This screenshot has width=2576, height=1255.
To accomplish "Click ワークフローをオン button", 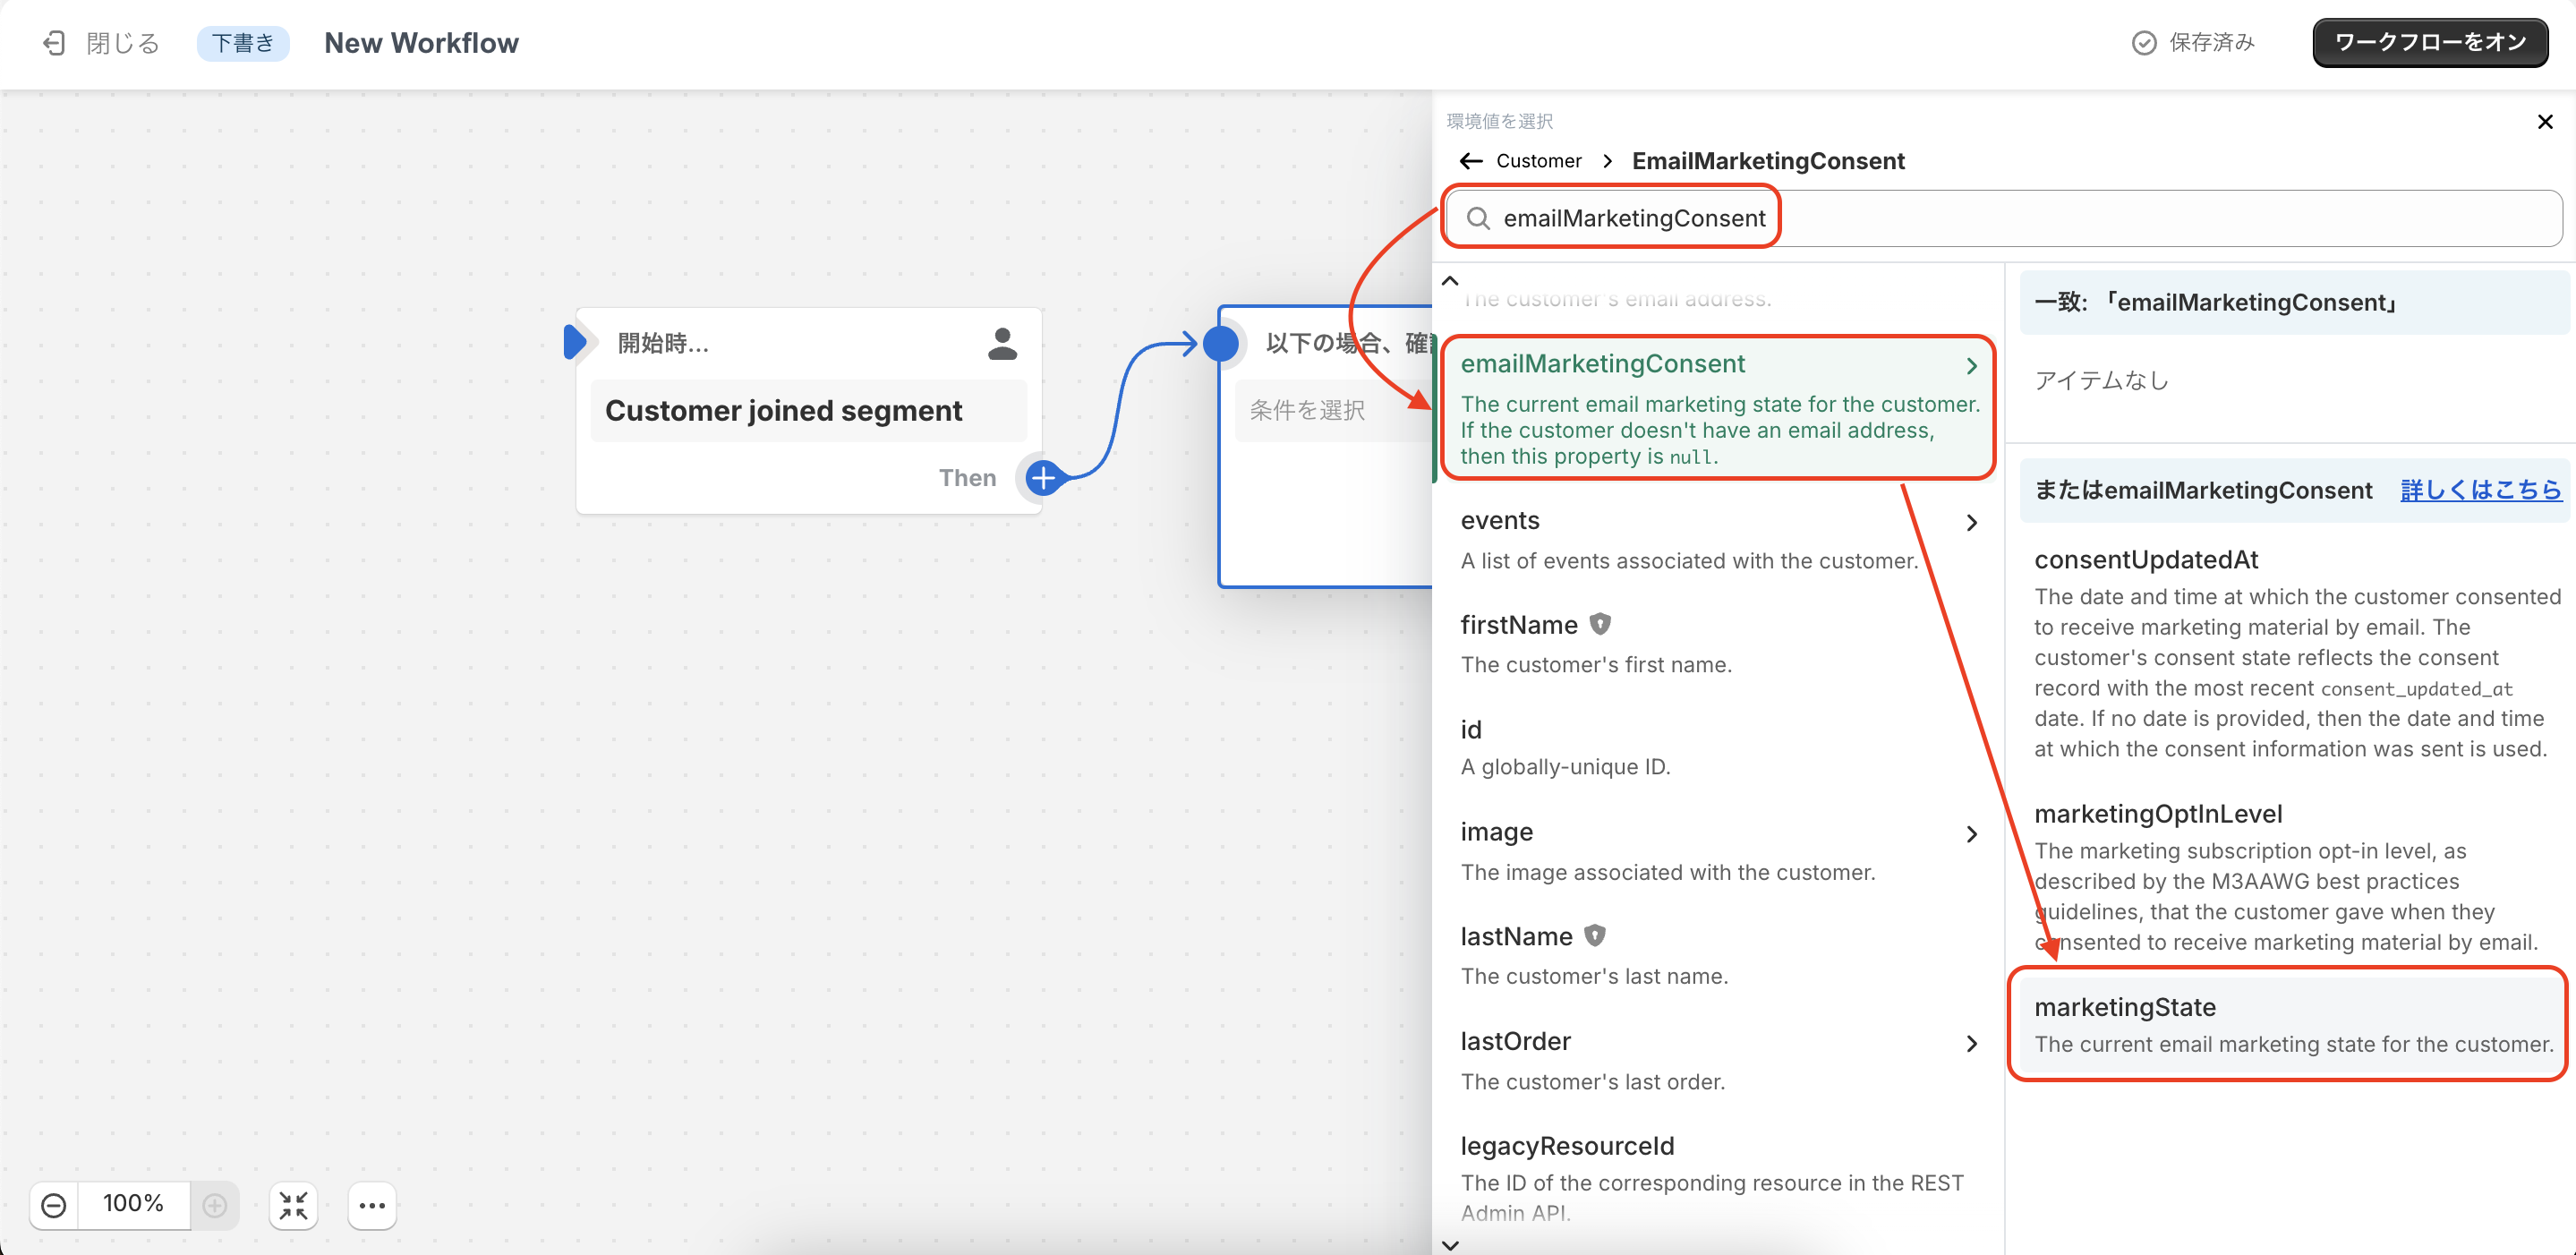I will point(2429,42).
